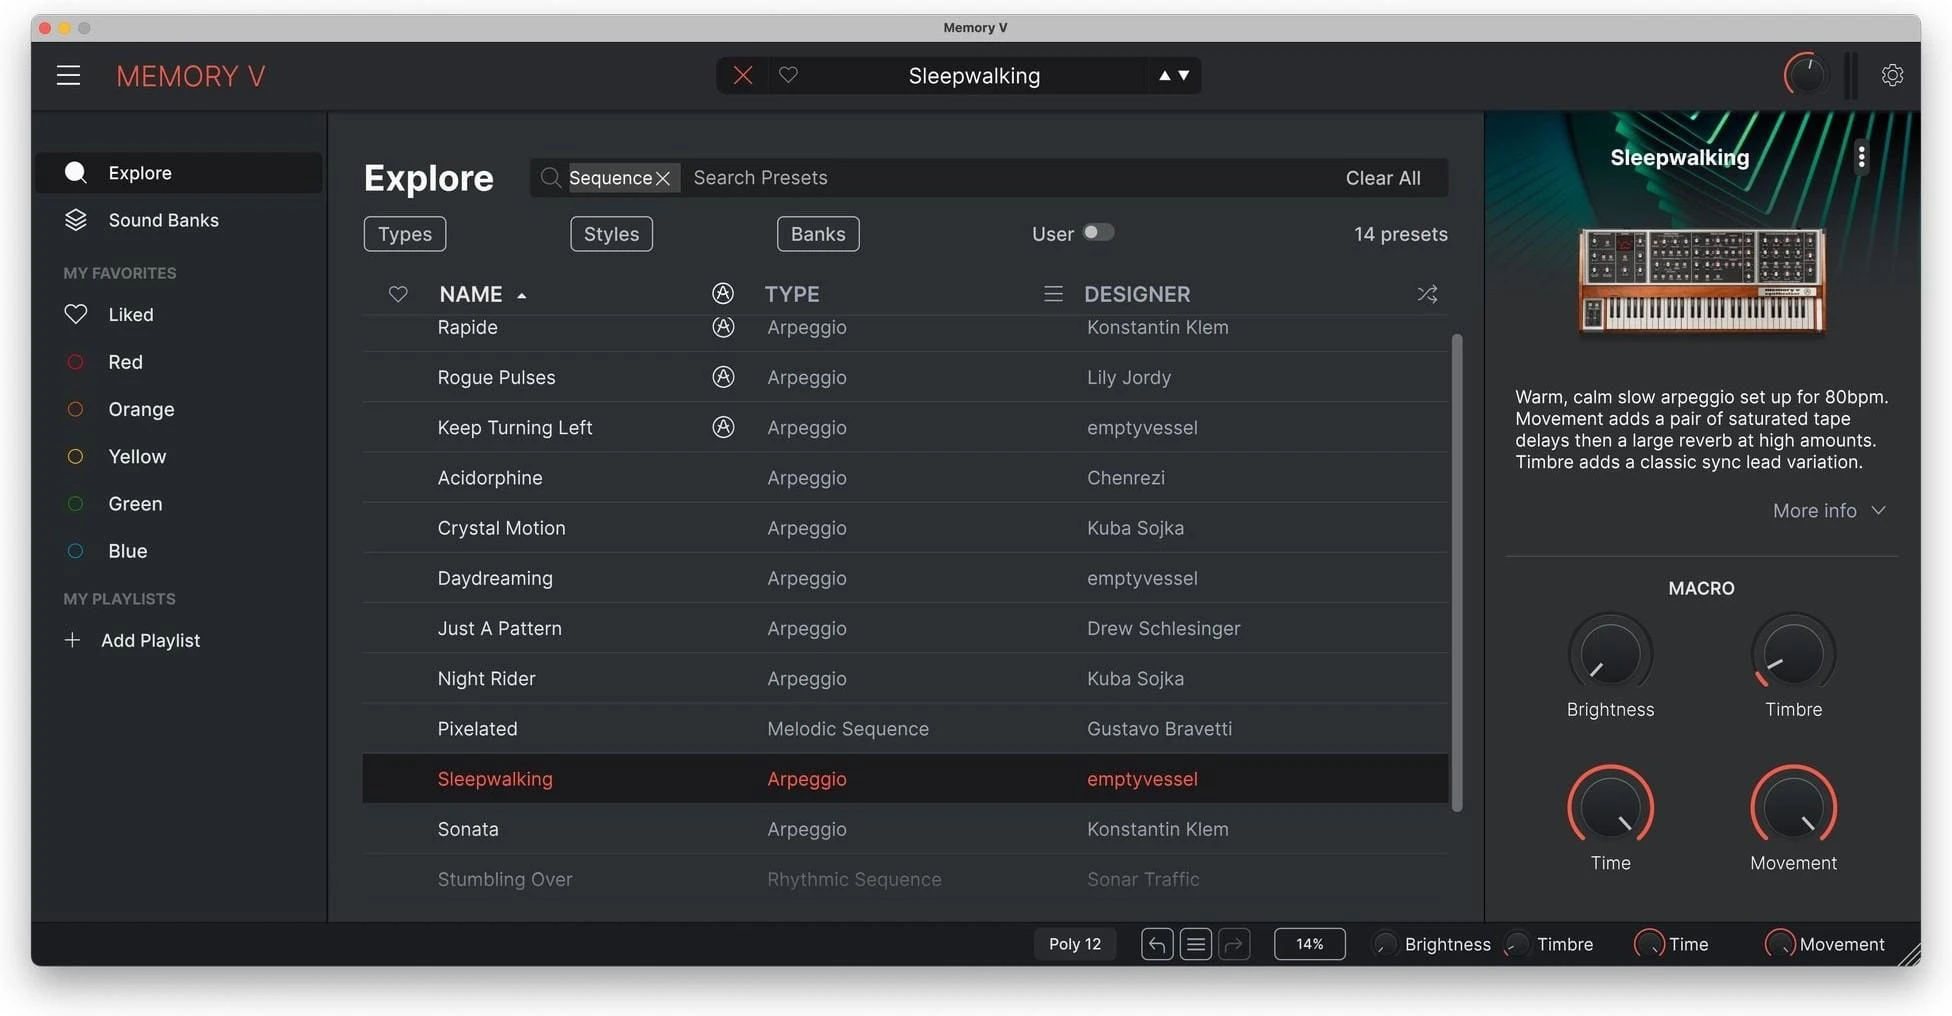Image resolution: width=1952 pixels, height=1016 pixels.
Task: Select the Pixelated preset
Action: [905, 729]
